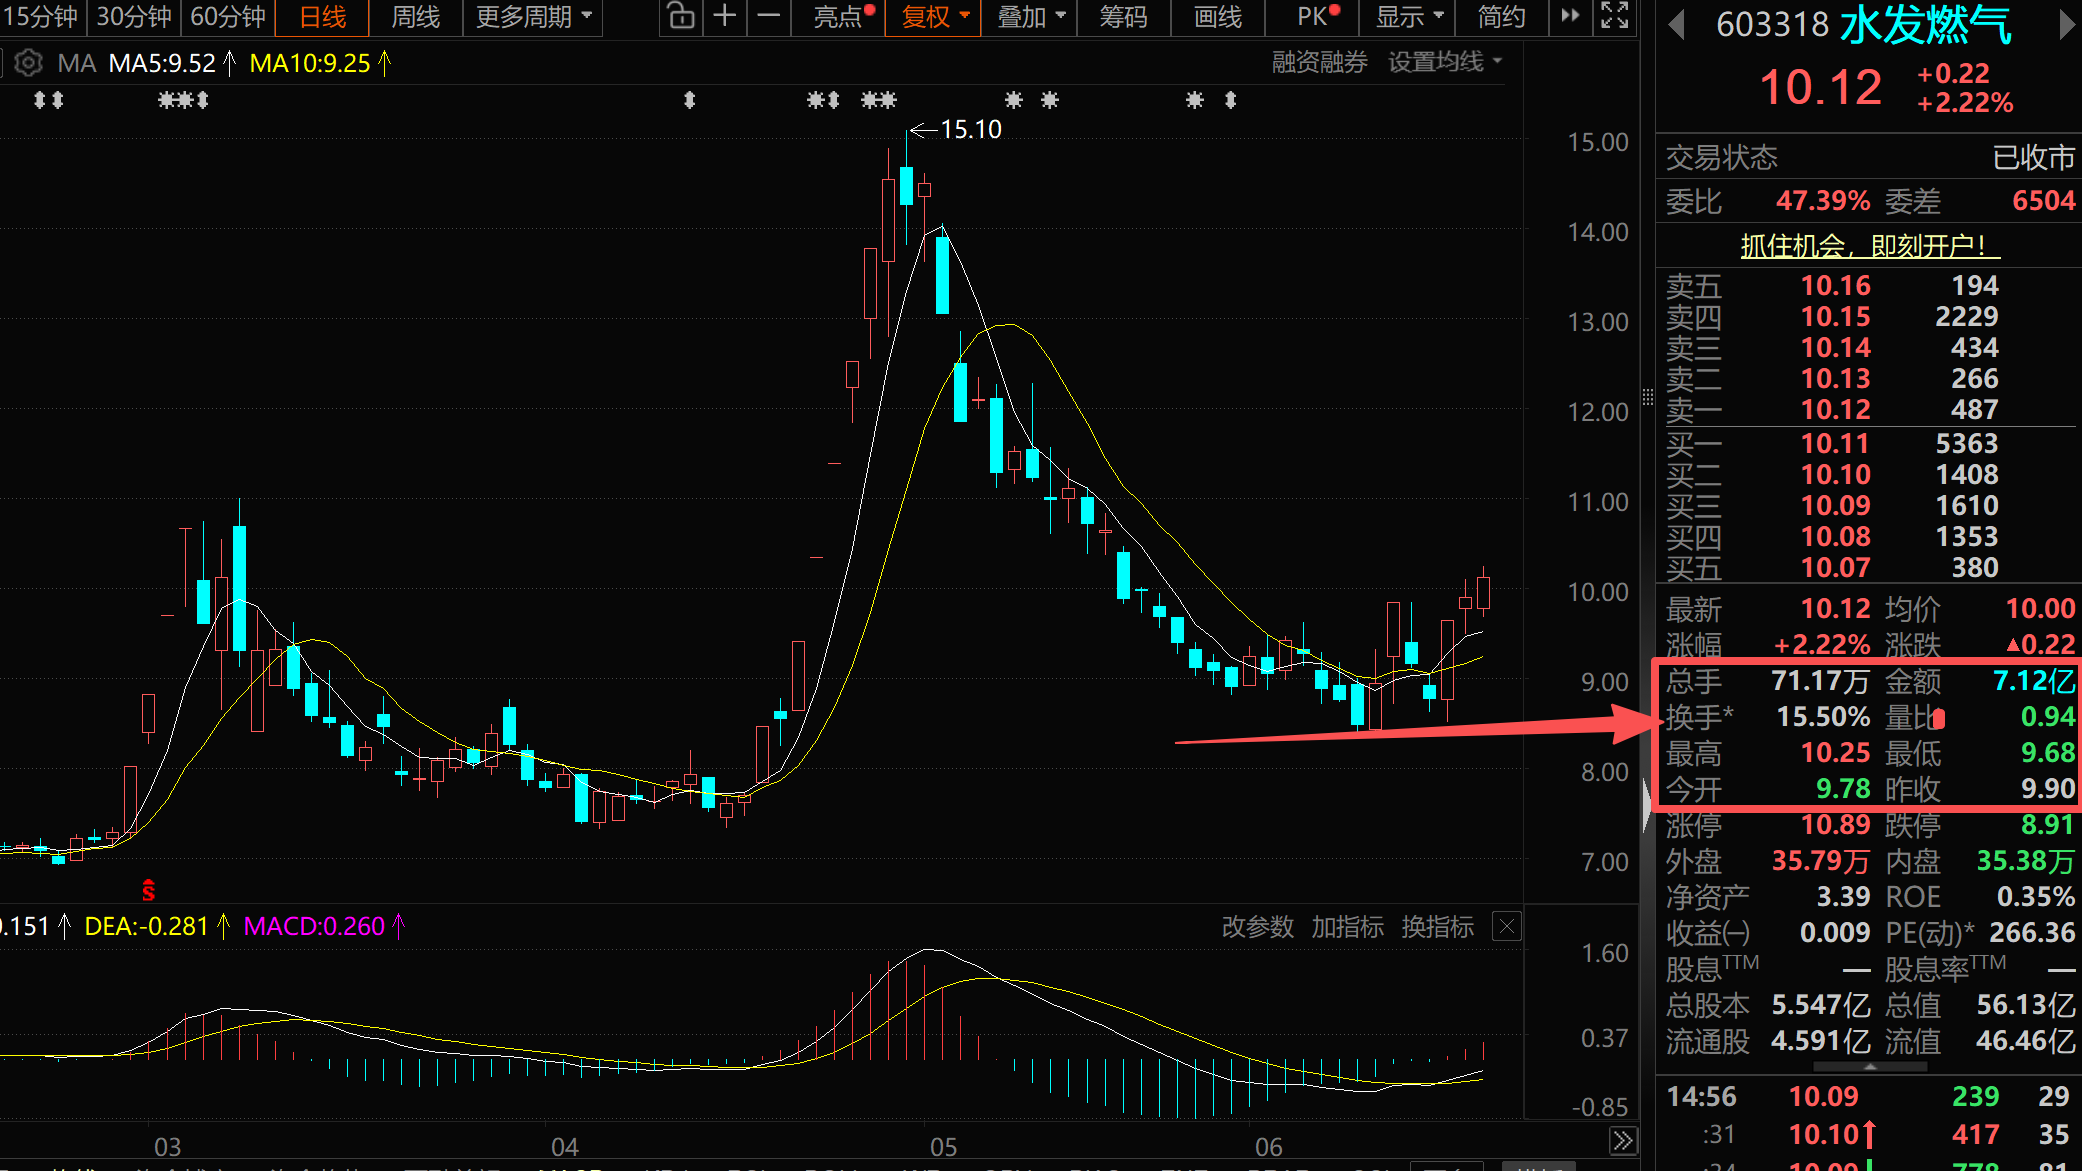Click the lock chart icon
The height and width of the screenshot is (1171, 2082).
click(680, 16)
